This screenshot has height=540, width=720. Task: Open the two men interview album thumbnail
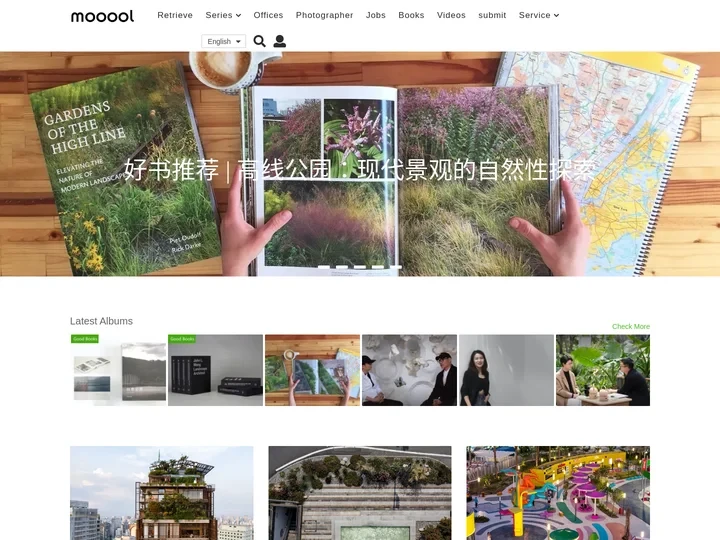[409, 370]
